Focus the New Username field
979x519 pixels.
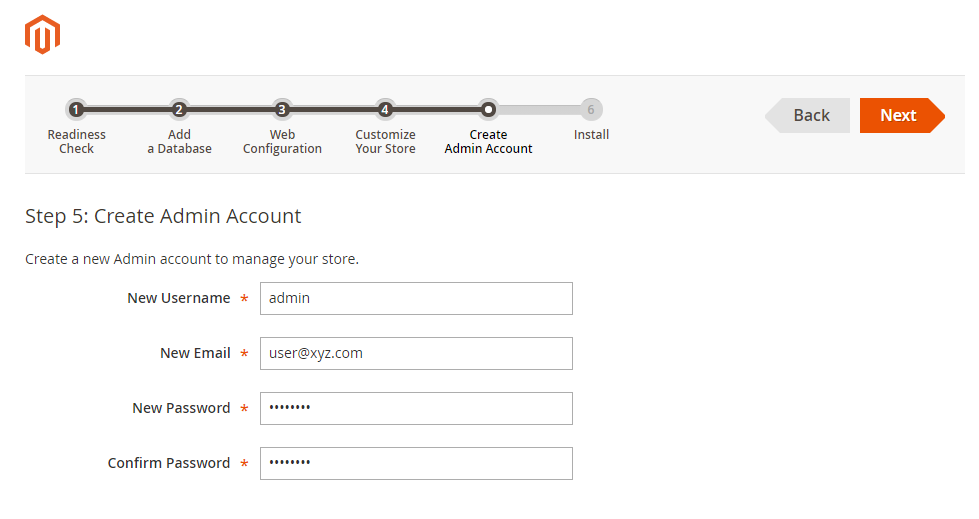(416, 298)
